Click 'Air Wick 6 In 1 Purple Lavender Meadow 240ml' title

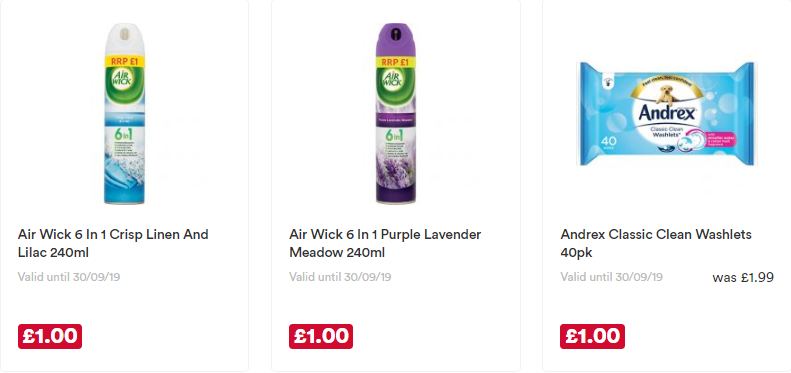(385, 243)
